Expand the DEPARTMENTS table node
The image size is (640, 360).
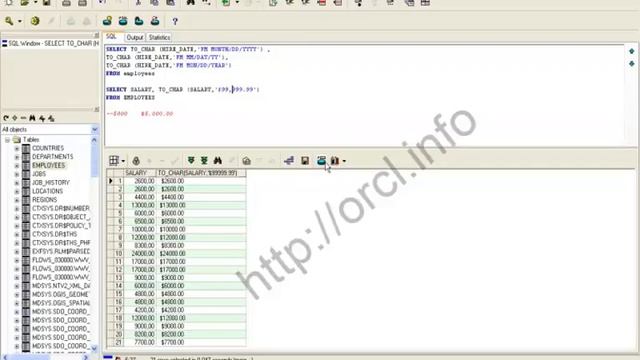click(x=17, y=157)
